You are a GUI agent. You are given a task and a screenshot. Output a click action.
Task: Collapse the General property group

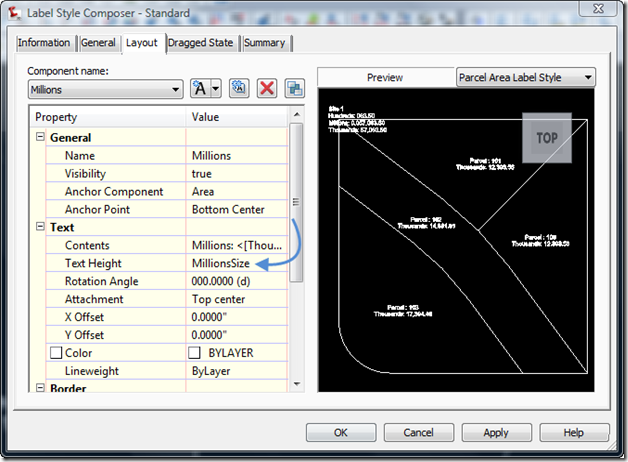[x=41, y=137]
